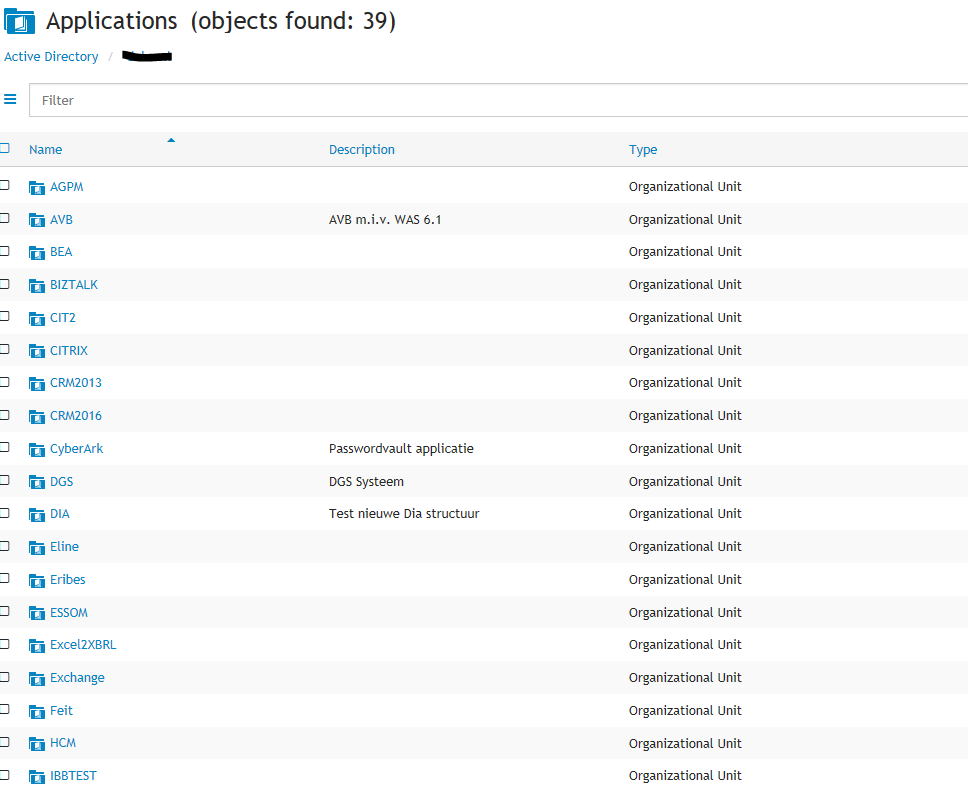This screenshot has height=787, width=968.
Task: Click the folder icon next to CIT2
Action: tap(37, 319)
